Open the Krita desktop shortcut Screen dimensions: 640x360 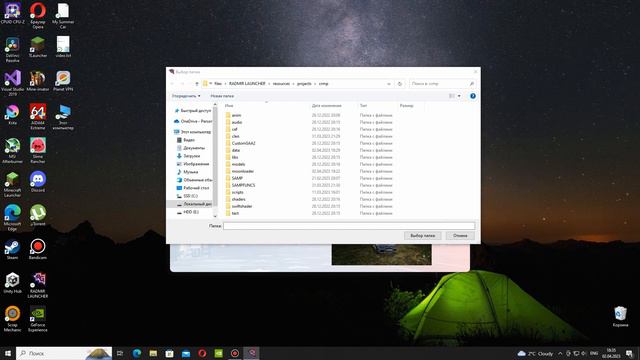click(12, 114)
